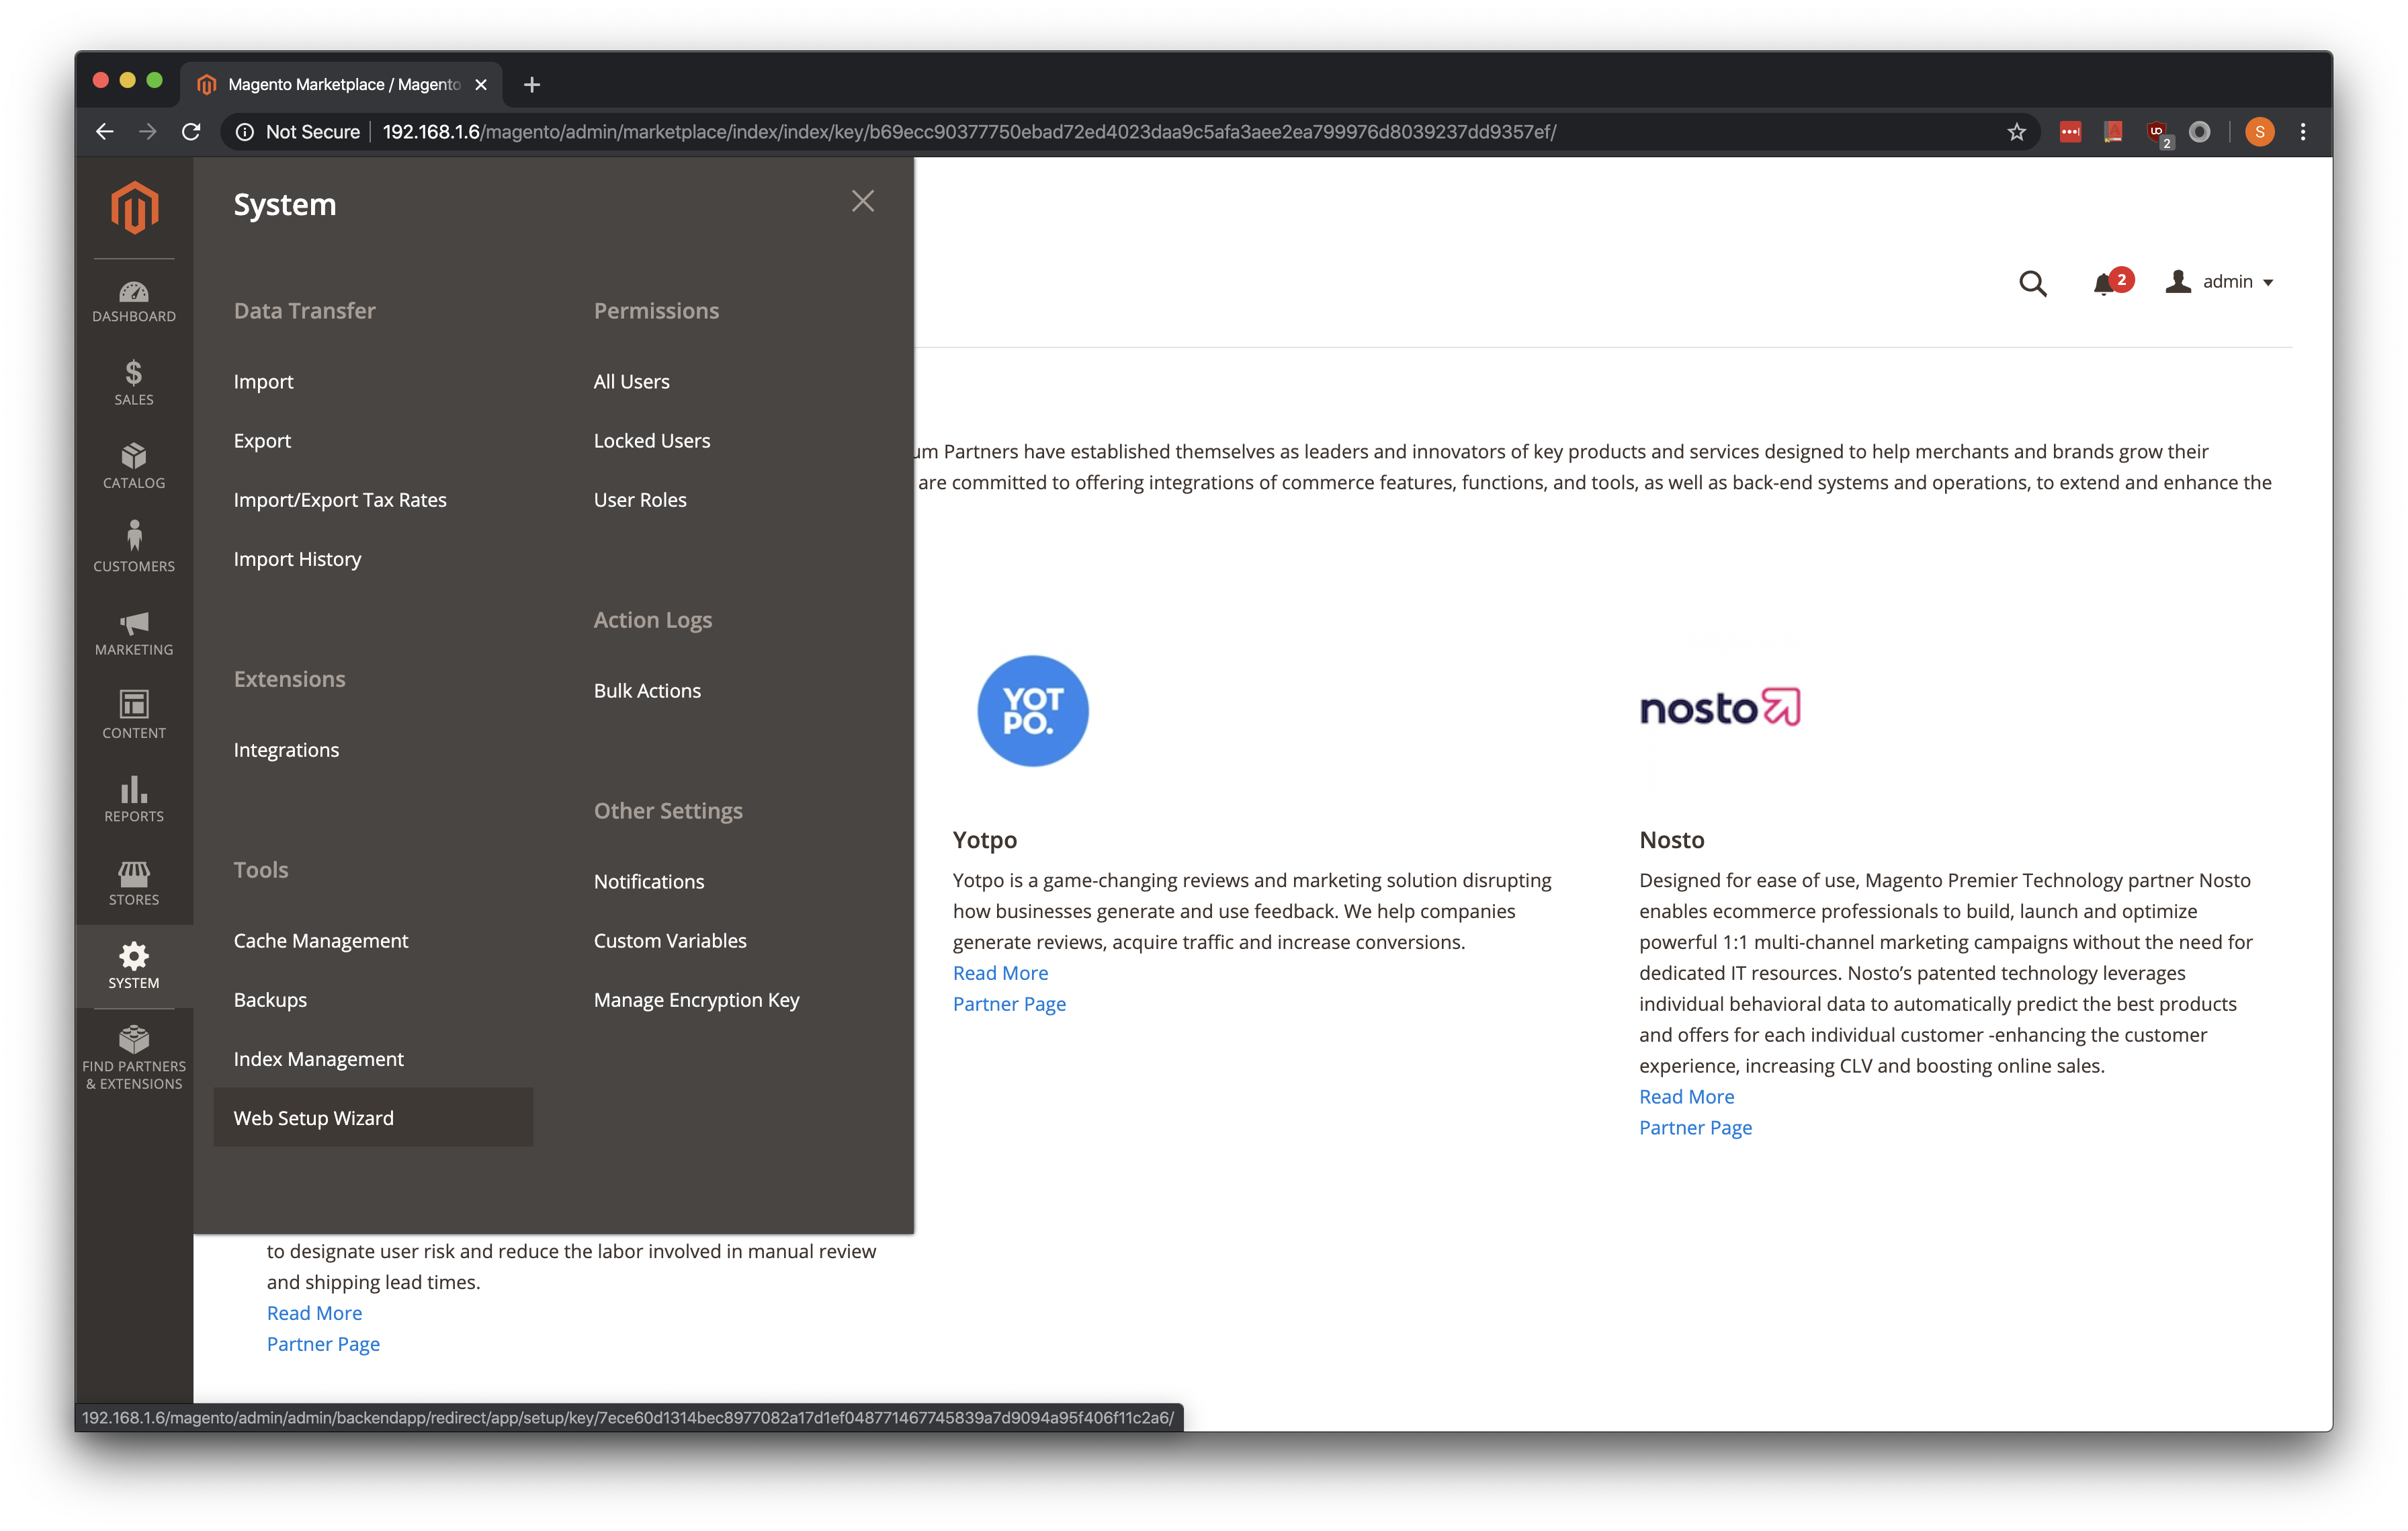Image resolution: width=2408 pixels, height=1531 pixels.
Task: Click Nosto Read More link
Action: point(1686,1096)
